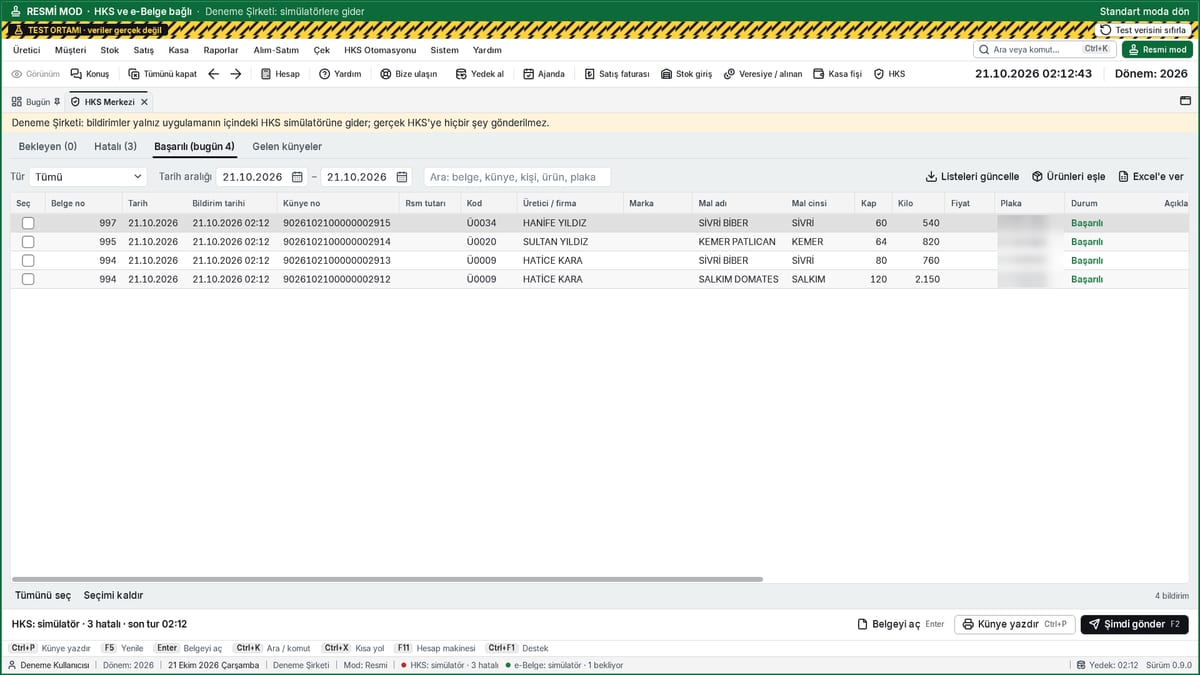Click the Tümünü kapat toolbar icon
This screenshot has width=1200, height=675.
point(134,74)
